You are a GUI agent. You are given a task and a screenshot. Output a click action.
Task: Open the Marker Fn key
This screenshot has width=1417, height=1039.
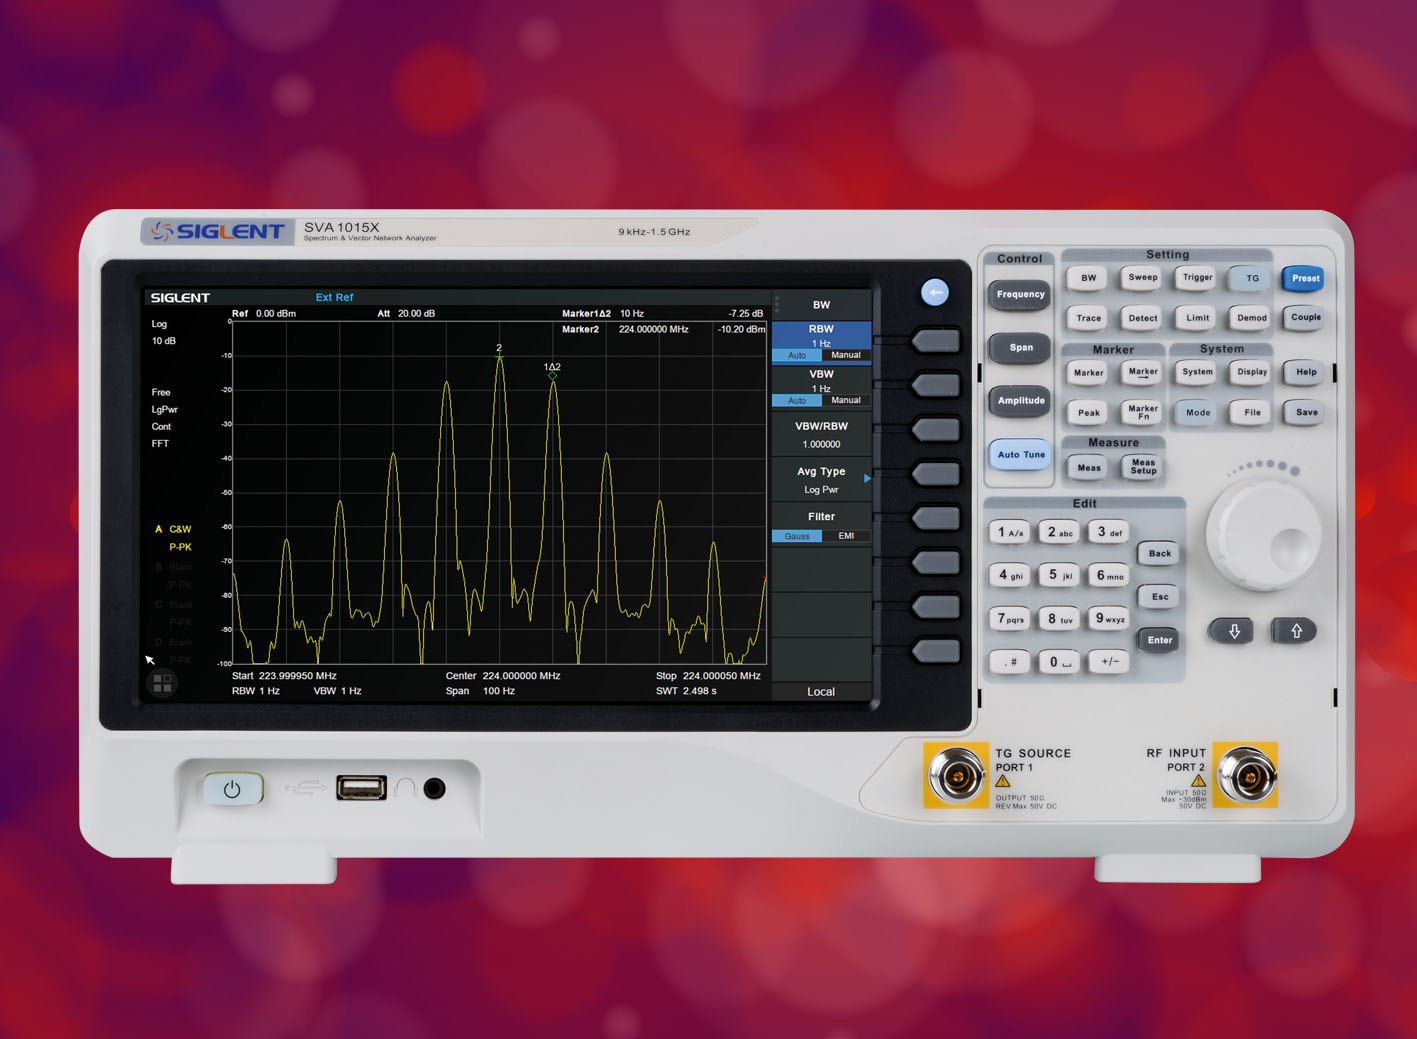tap(1142, 412)
